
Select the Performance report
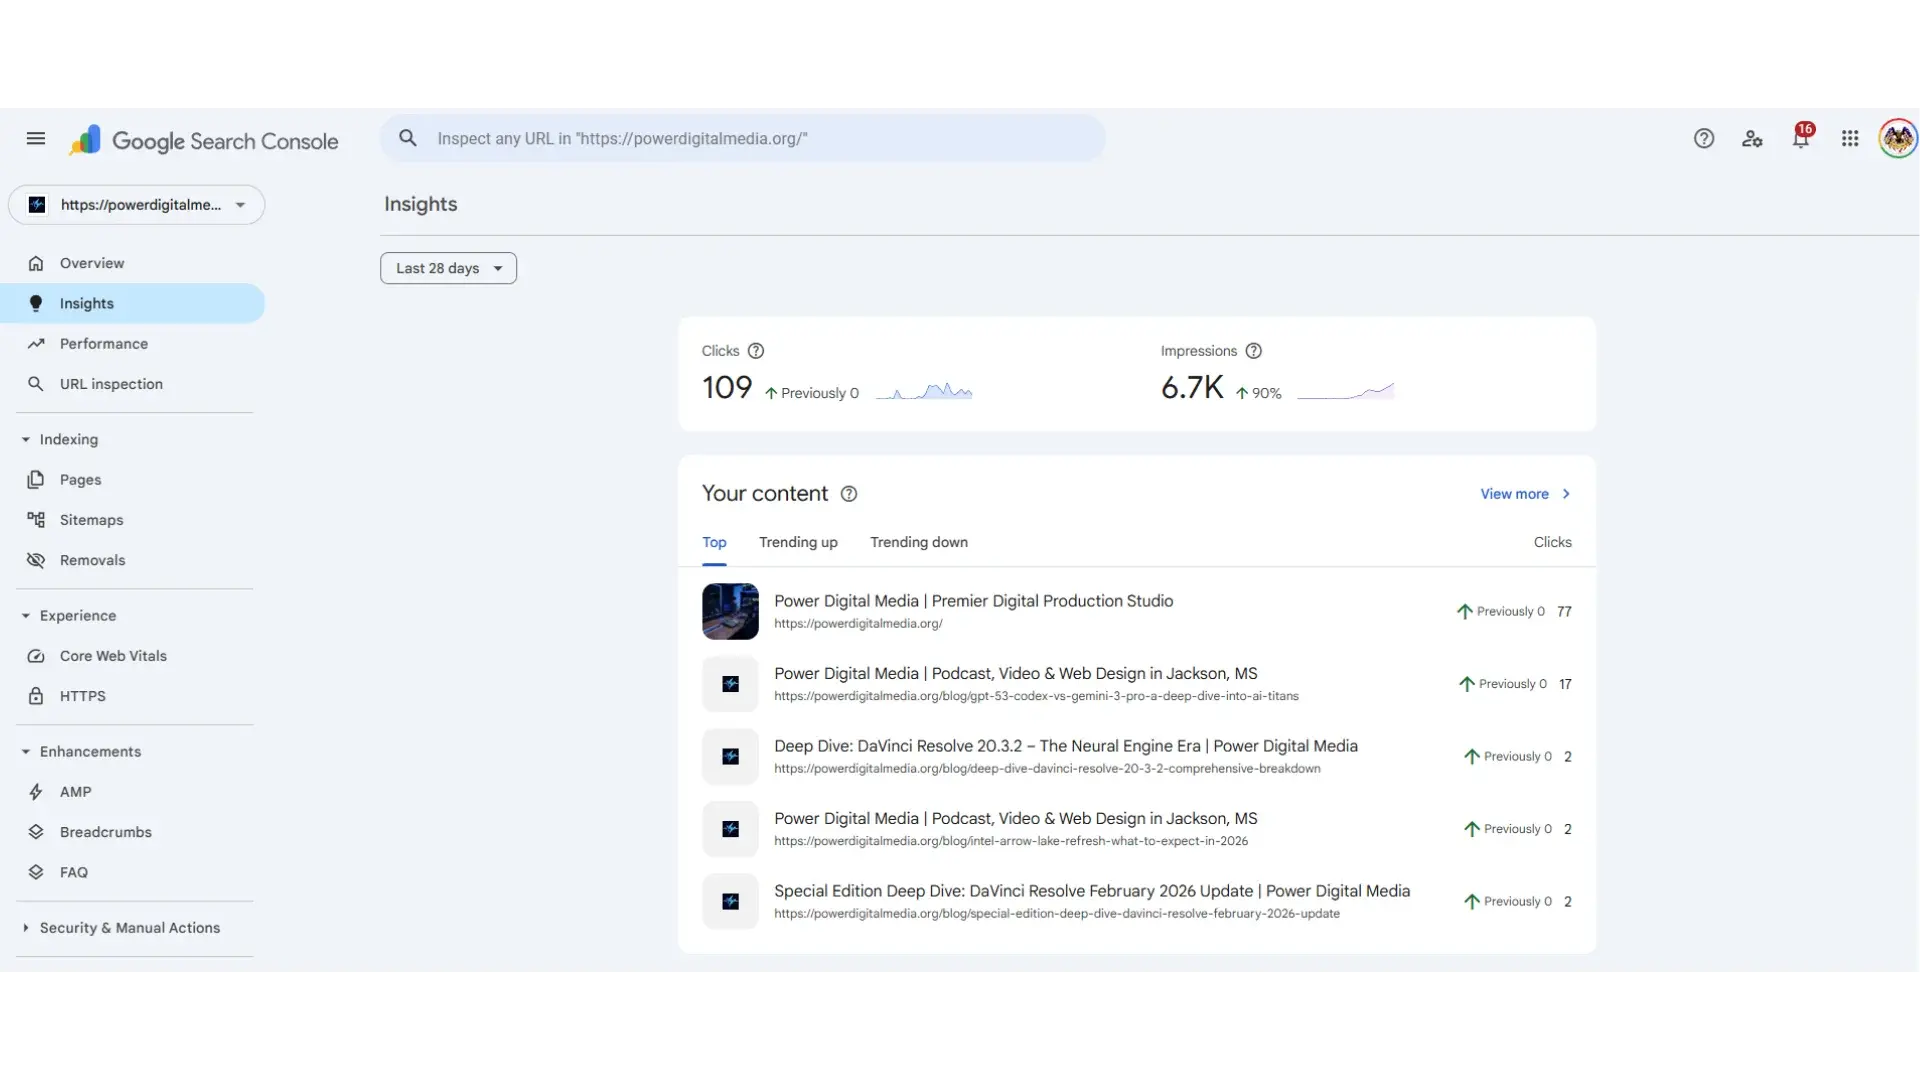click(103, 343)
